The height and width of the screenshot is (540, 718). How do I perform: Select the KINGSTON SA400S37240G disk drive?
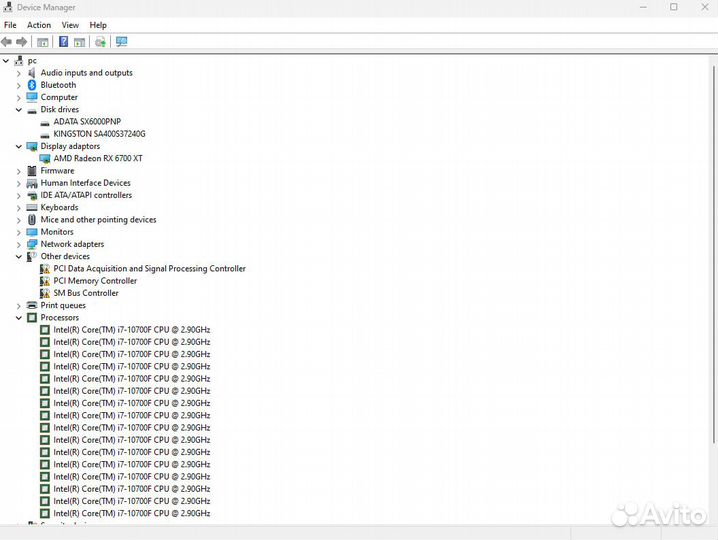99,134
